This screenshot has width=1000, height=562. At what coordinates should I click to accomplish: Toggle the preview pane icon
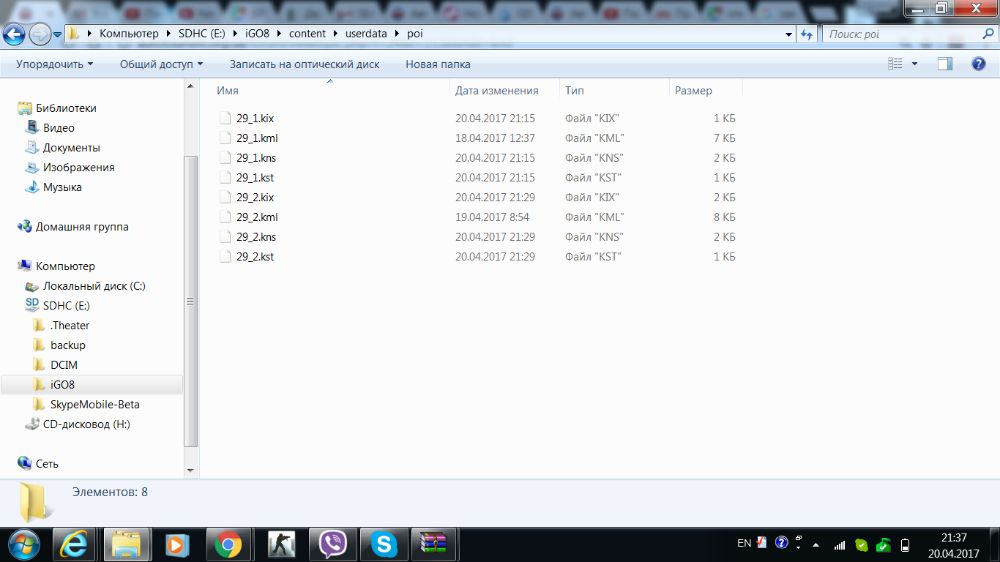point(945,64)
